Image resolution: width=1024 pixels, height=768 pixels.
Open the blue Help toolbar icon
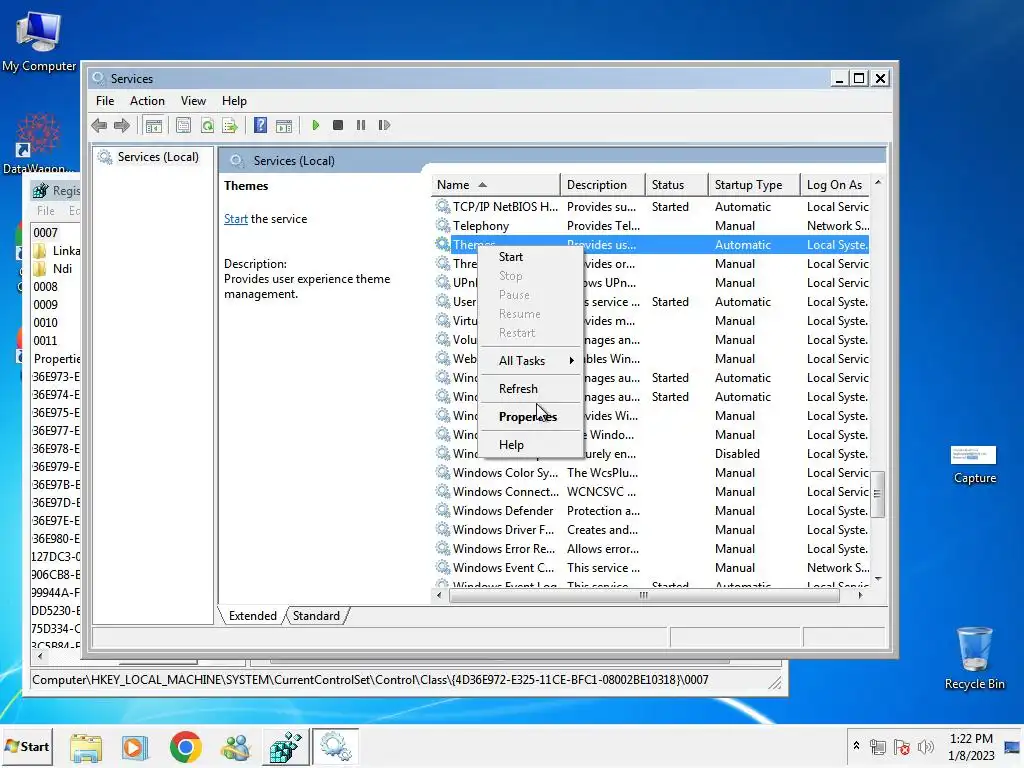(261, 125)
